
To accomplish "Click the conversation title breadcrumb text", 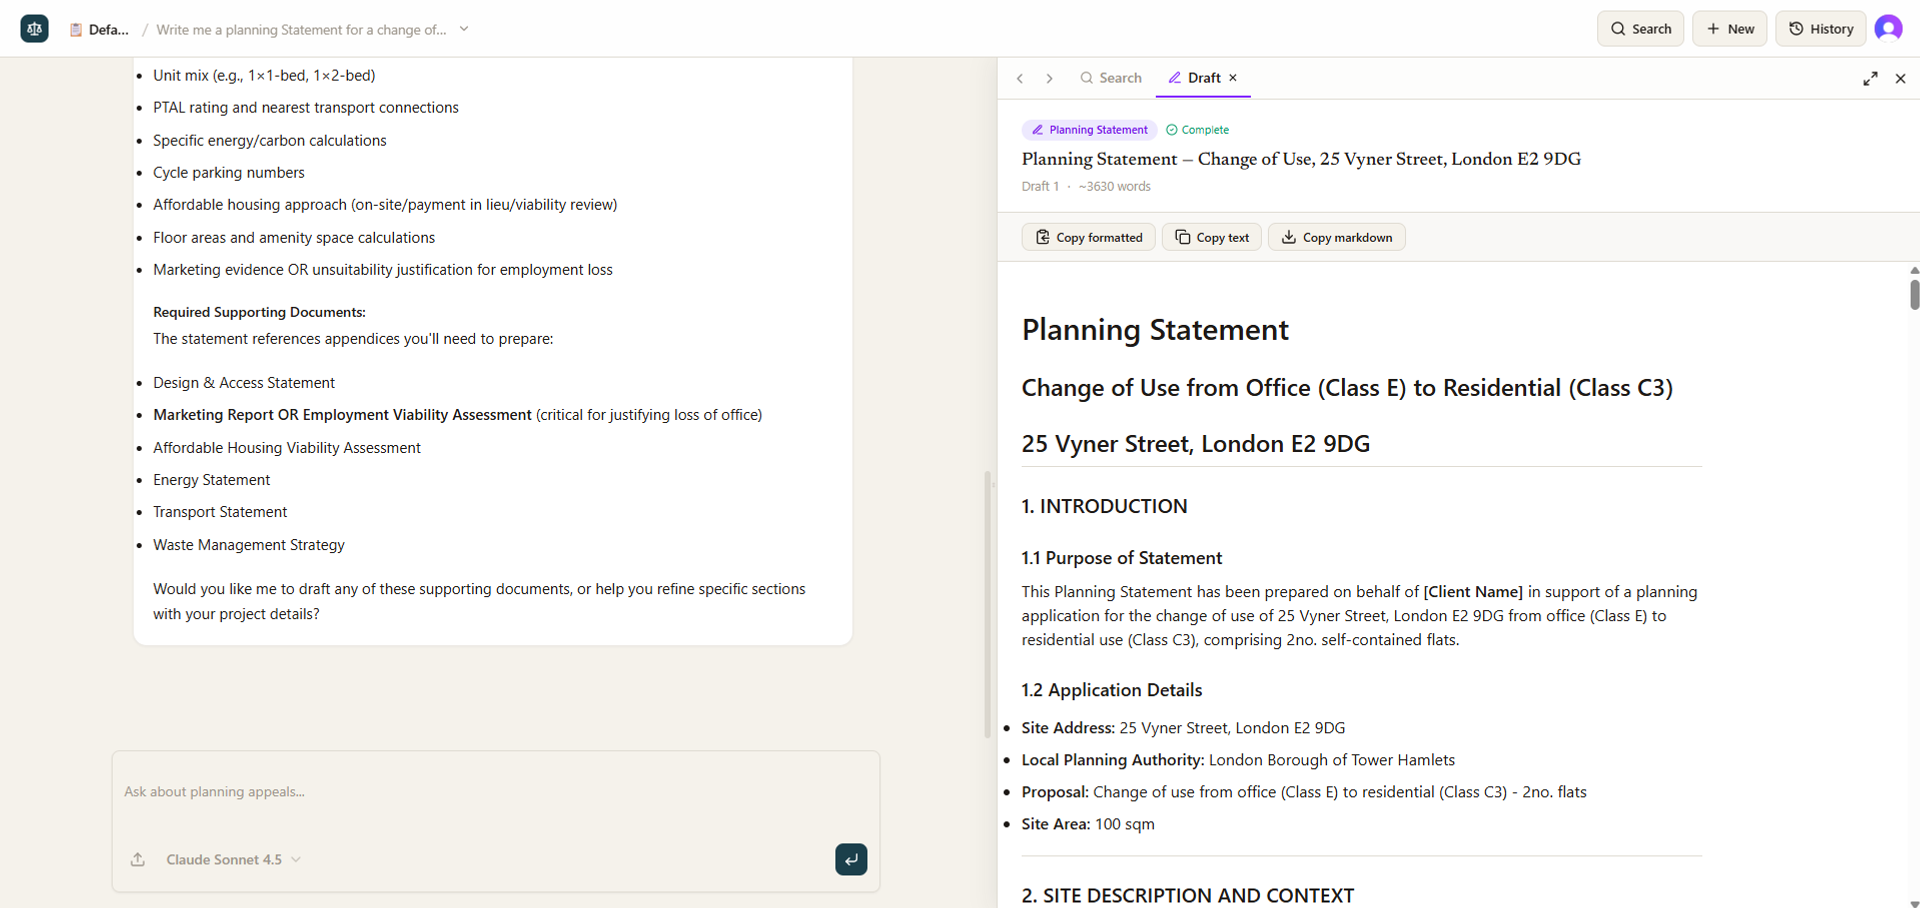I will click(x=301, y=30).
